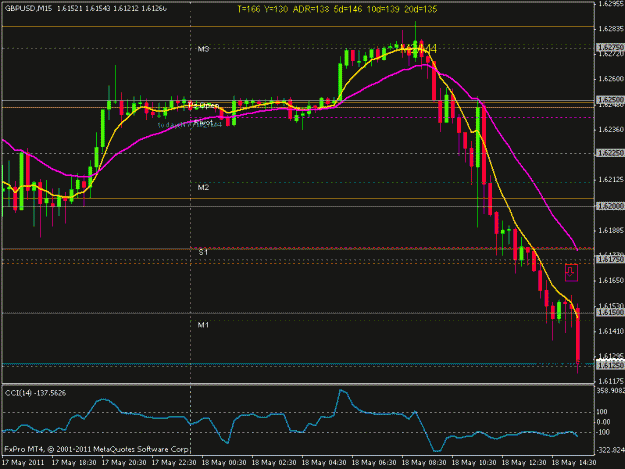
Task: Click the 1.62360 price axis label
Action: tap(610, 130)
